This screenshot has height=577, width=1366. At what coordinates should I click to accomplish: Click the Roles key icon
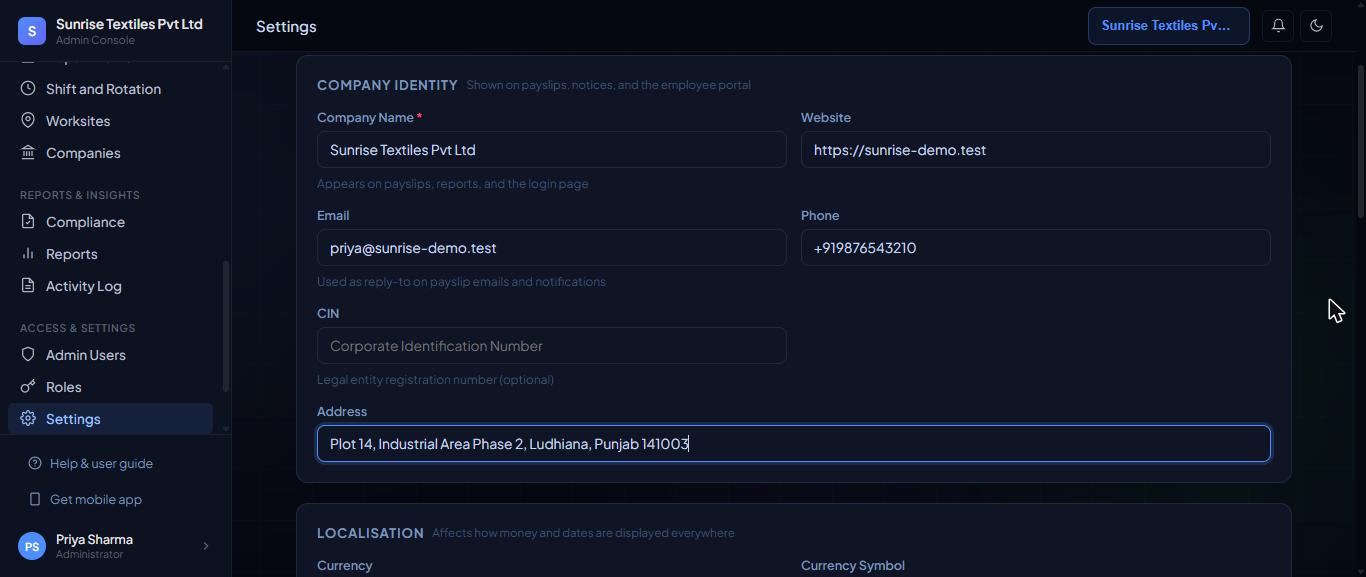[28, 387]
